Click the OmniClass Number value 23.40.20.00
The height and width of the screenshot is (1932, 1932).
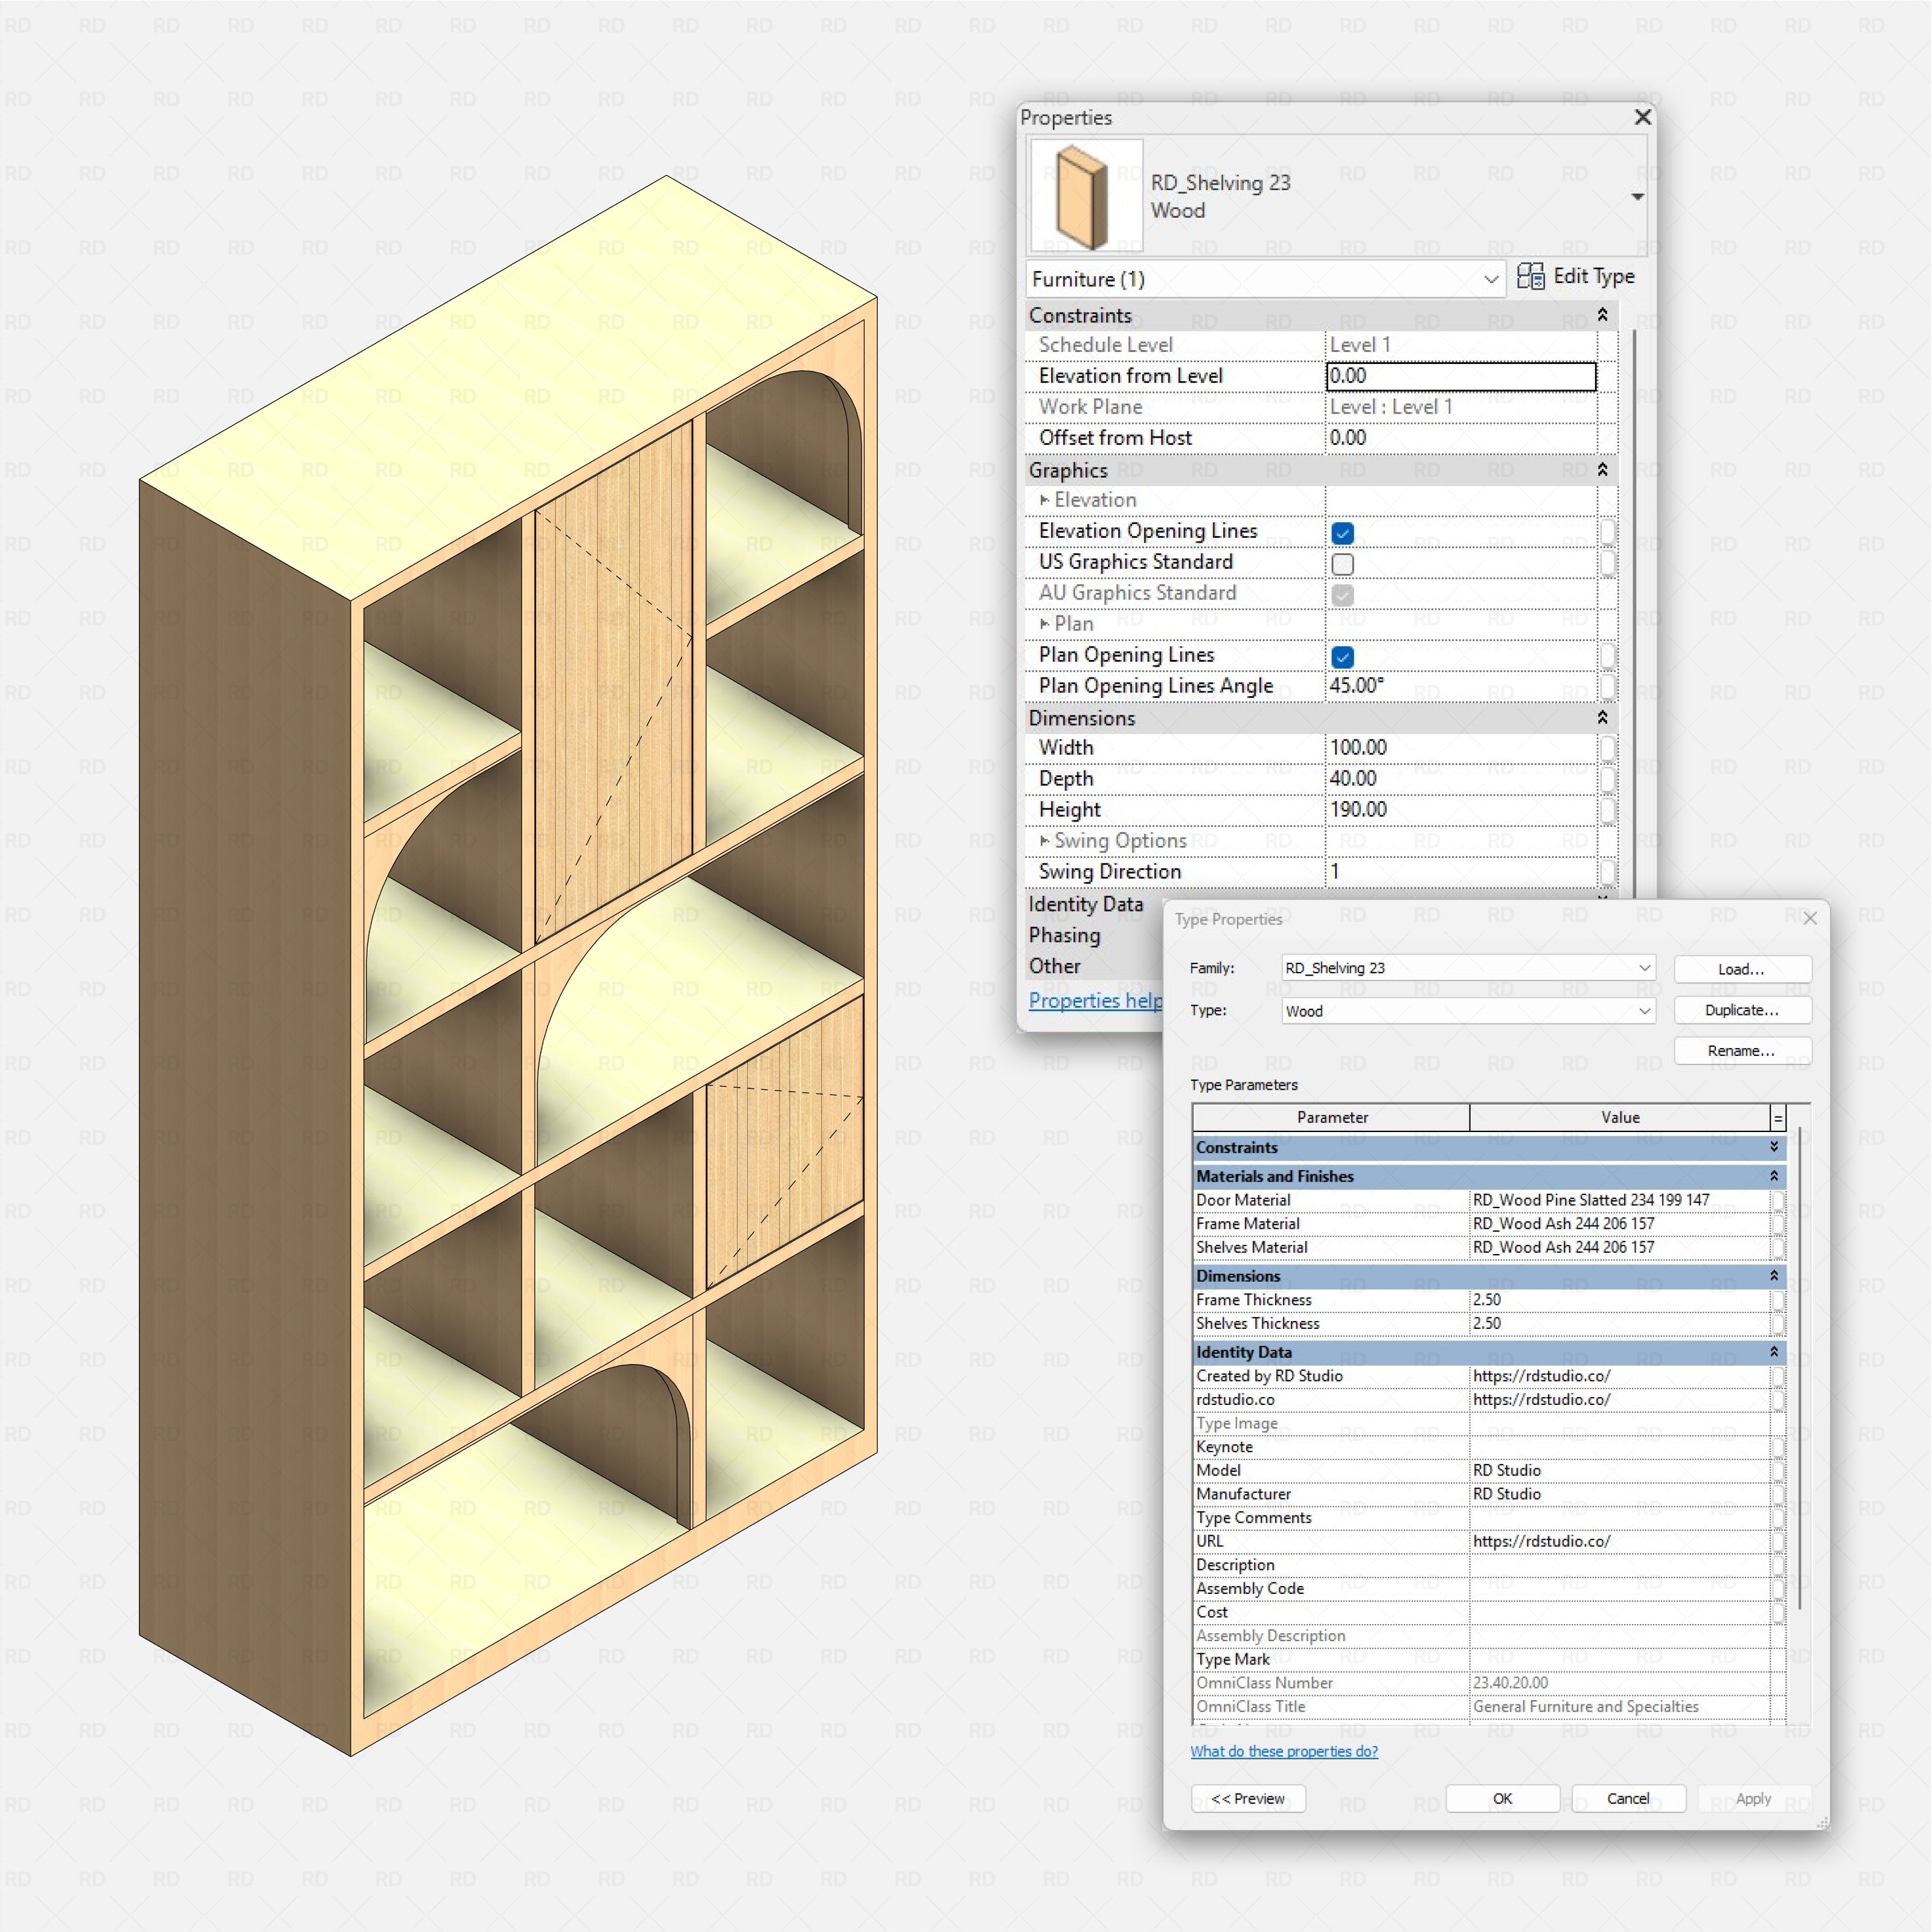[1619, 1684]
